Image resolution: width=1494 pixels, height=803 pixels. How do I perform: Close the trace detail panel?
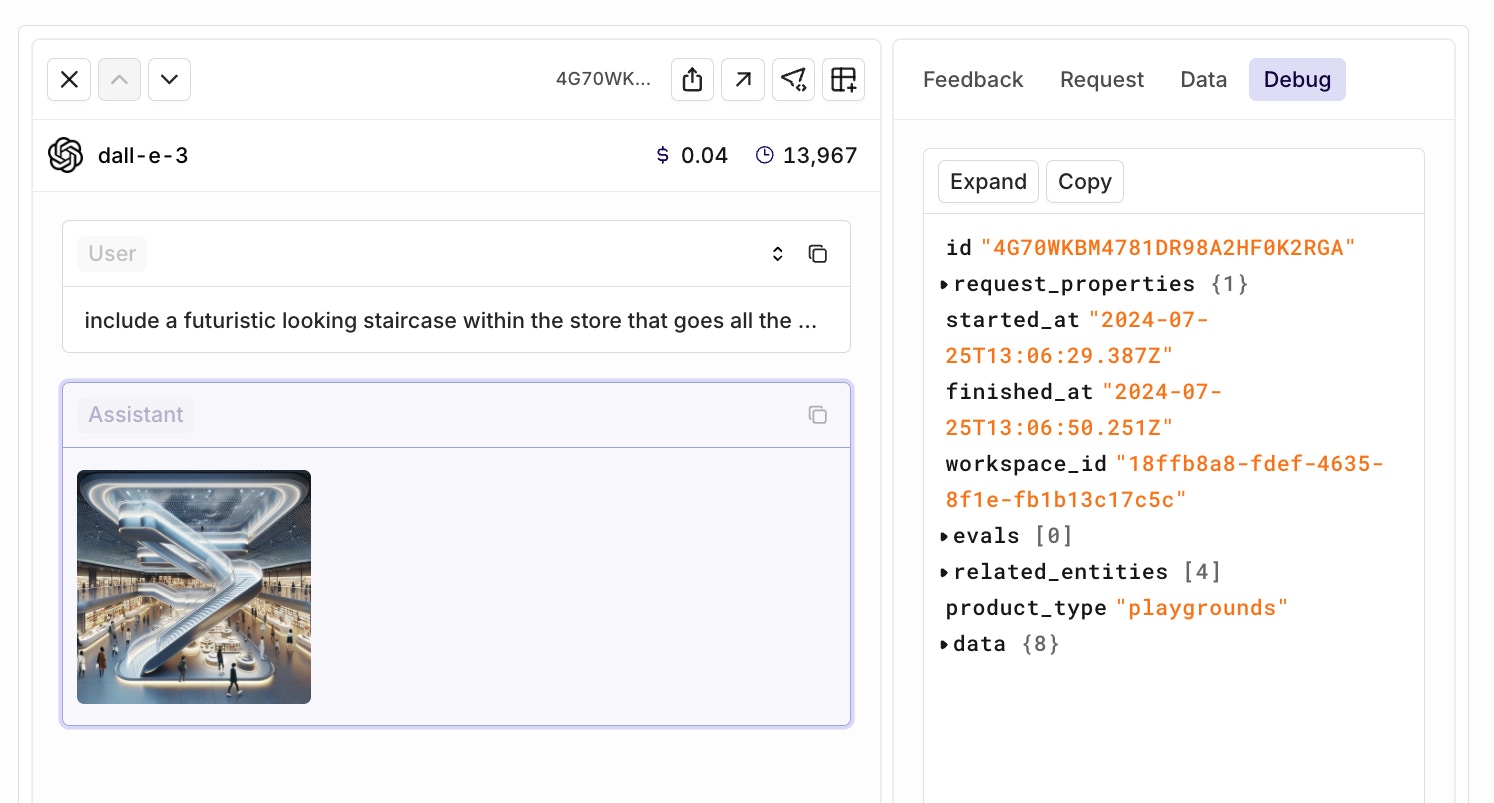click(69, 80)
